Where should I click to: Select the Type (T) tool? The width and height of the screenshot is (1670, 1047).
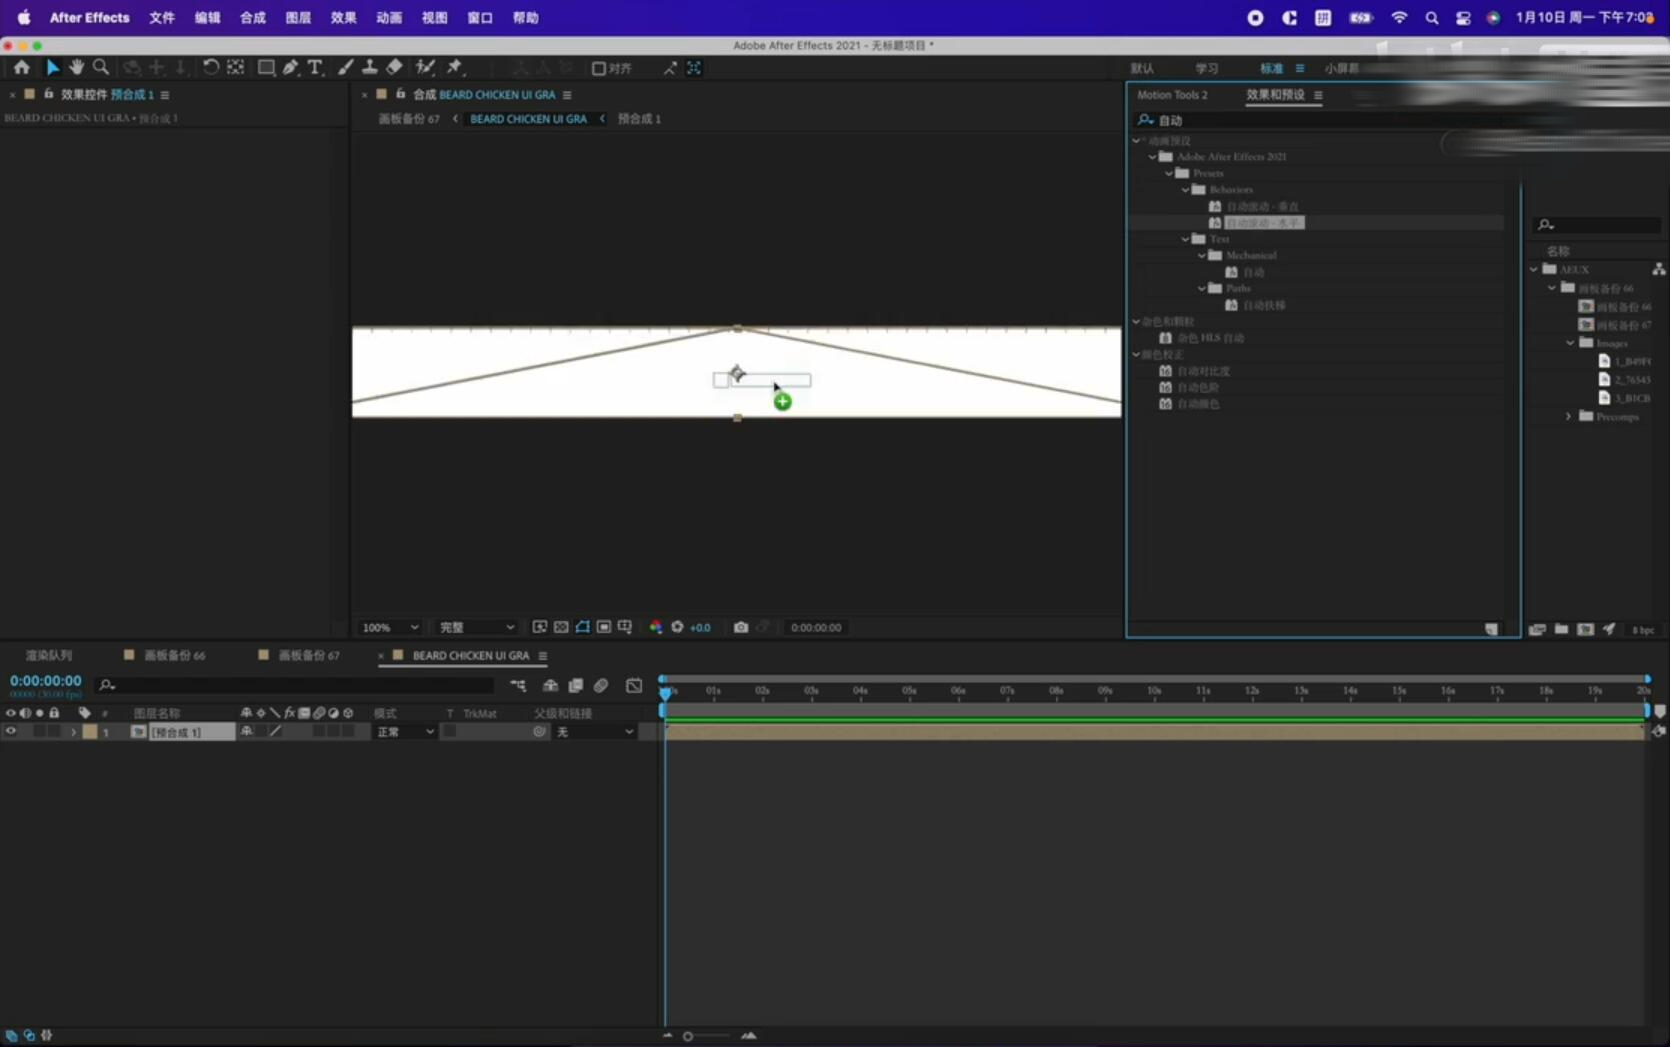[x=315, y=67]
